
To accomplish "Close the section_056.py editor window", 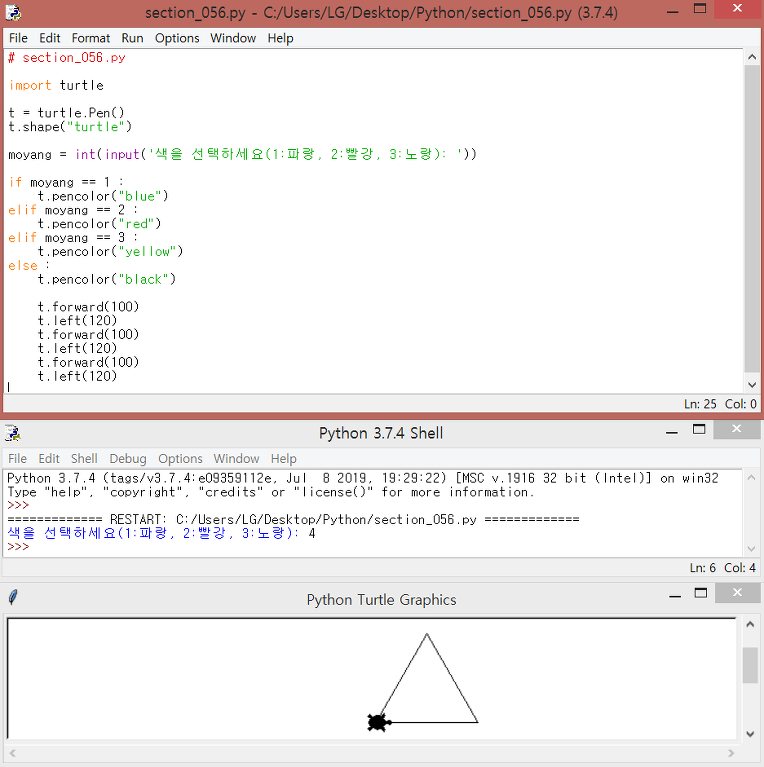I will pyautogui.click(x=738, y=9).
